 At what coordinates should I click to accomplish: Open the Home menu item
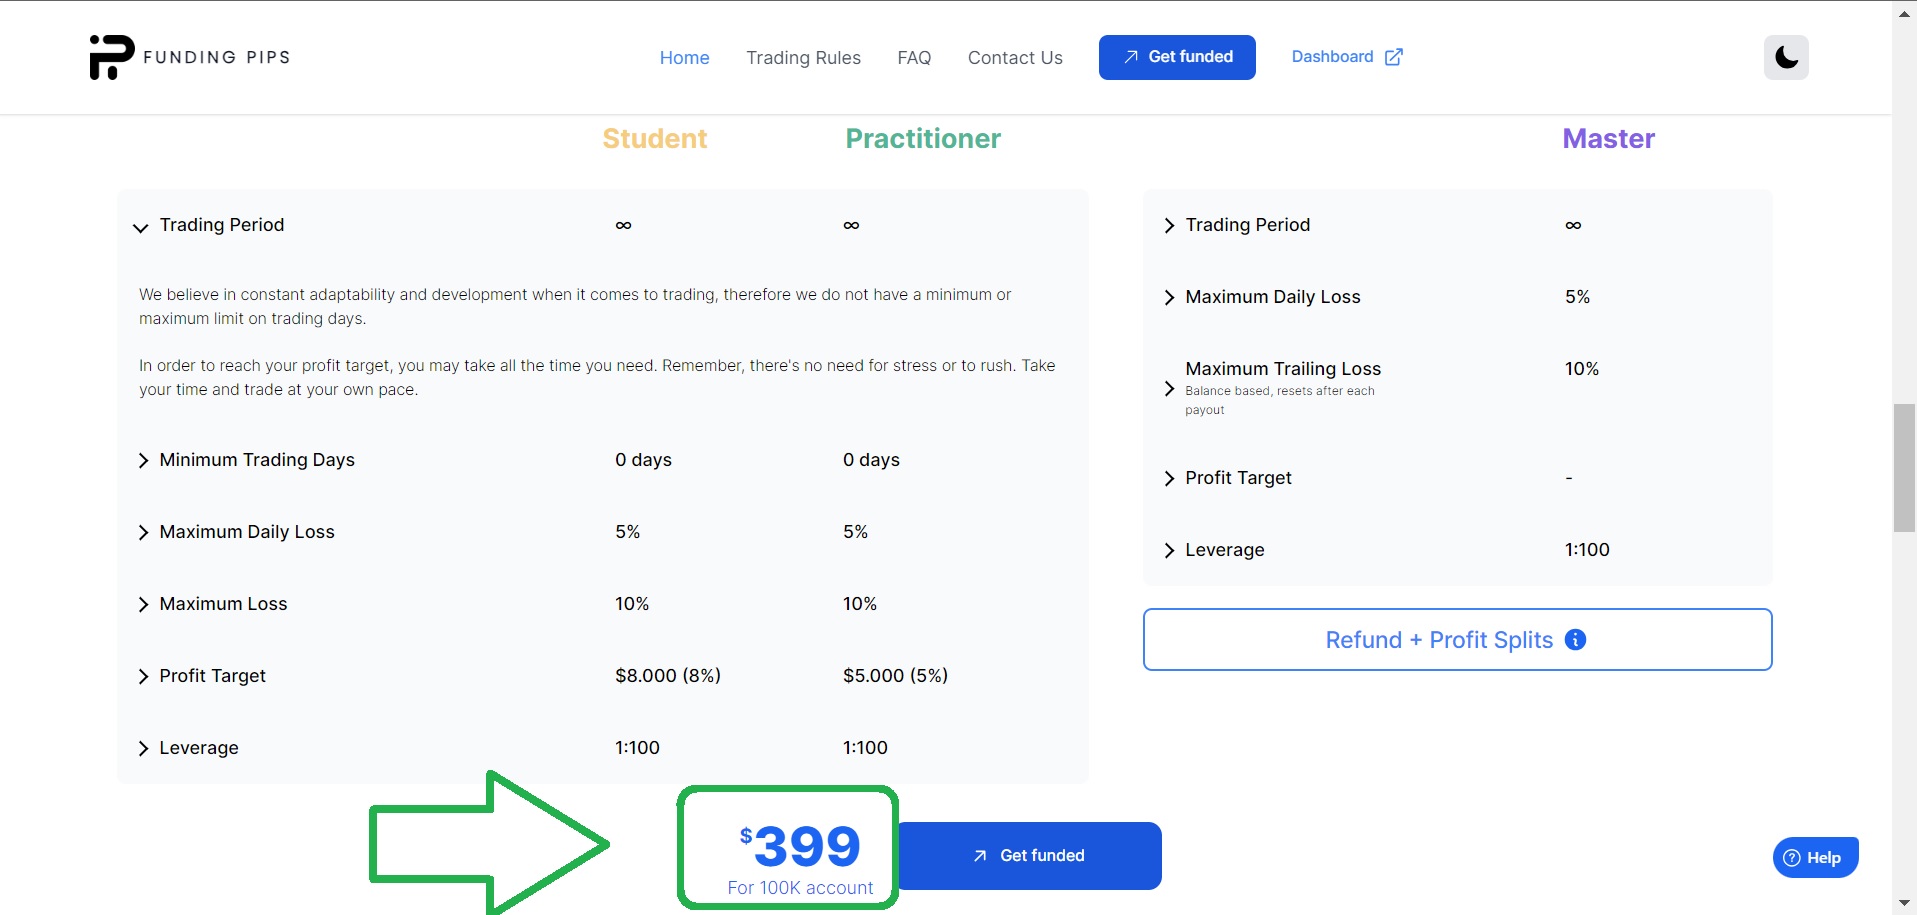tap(684, 58)
